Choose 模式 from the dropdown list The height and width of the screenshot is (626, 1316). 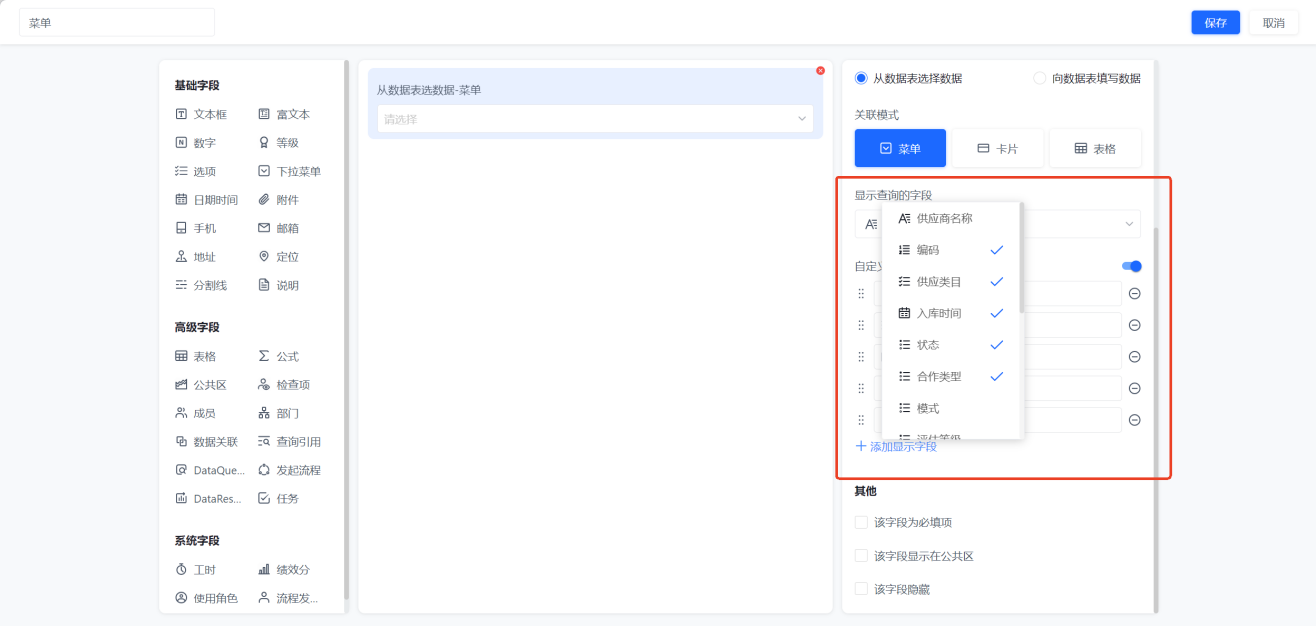point(951,408)
